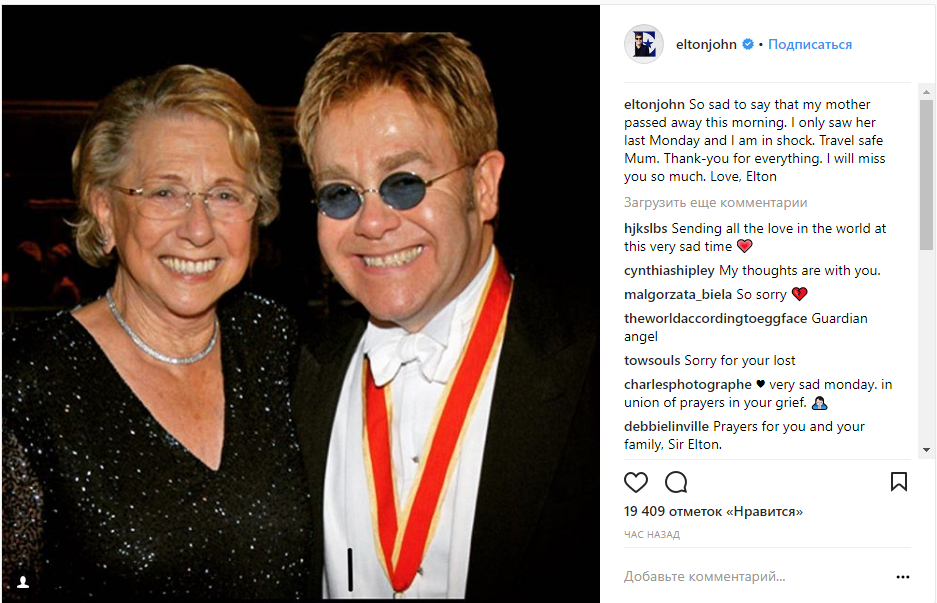This screenshot has width=937, height=603.
Task: Open theworldaccordingtoeggface profile
Action: click(715, 319)
